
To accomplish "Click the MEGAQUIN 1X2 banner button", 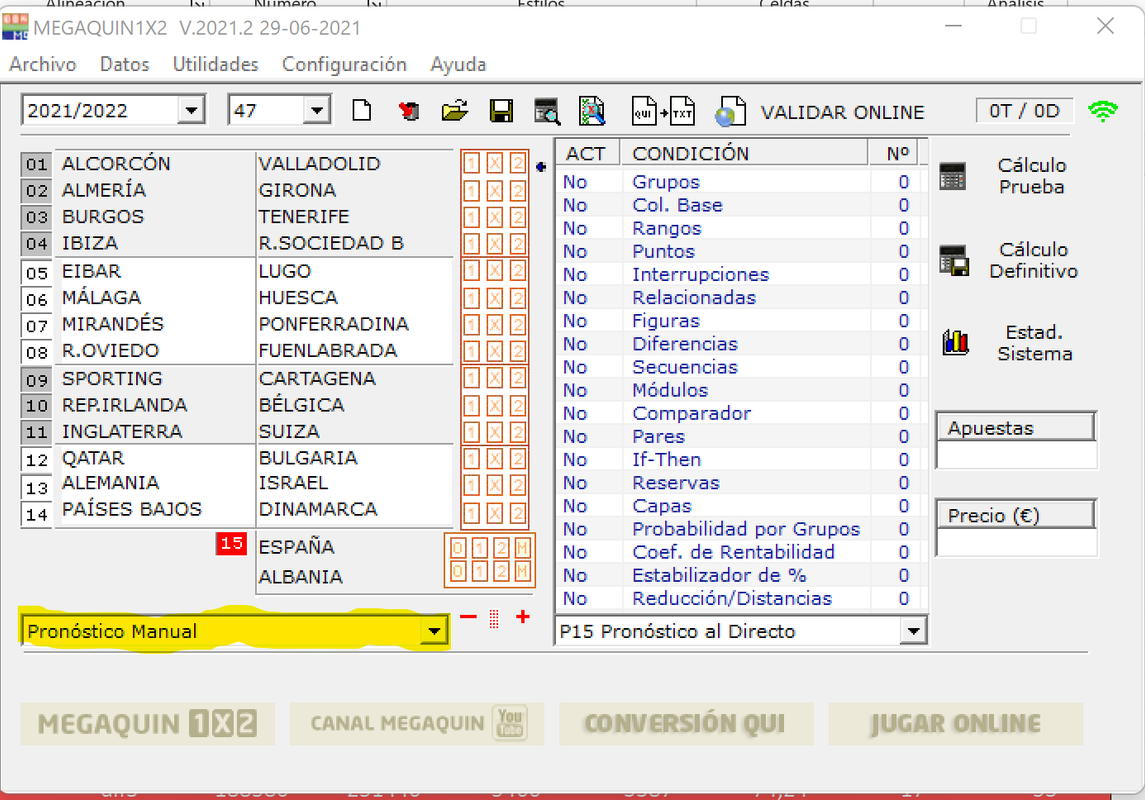I will point(148,724).
